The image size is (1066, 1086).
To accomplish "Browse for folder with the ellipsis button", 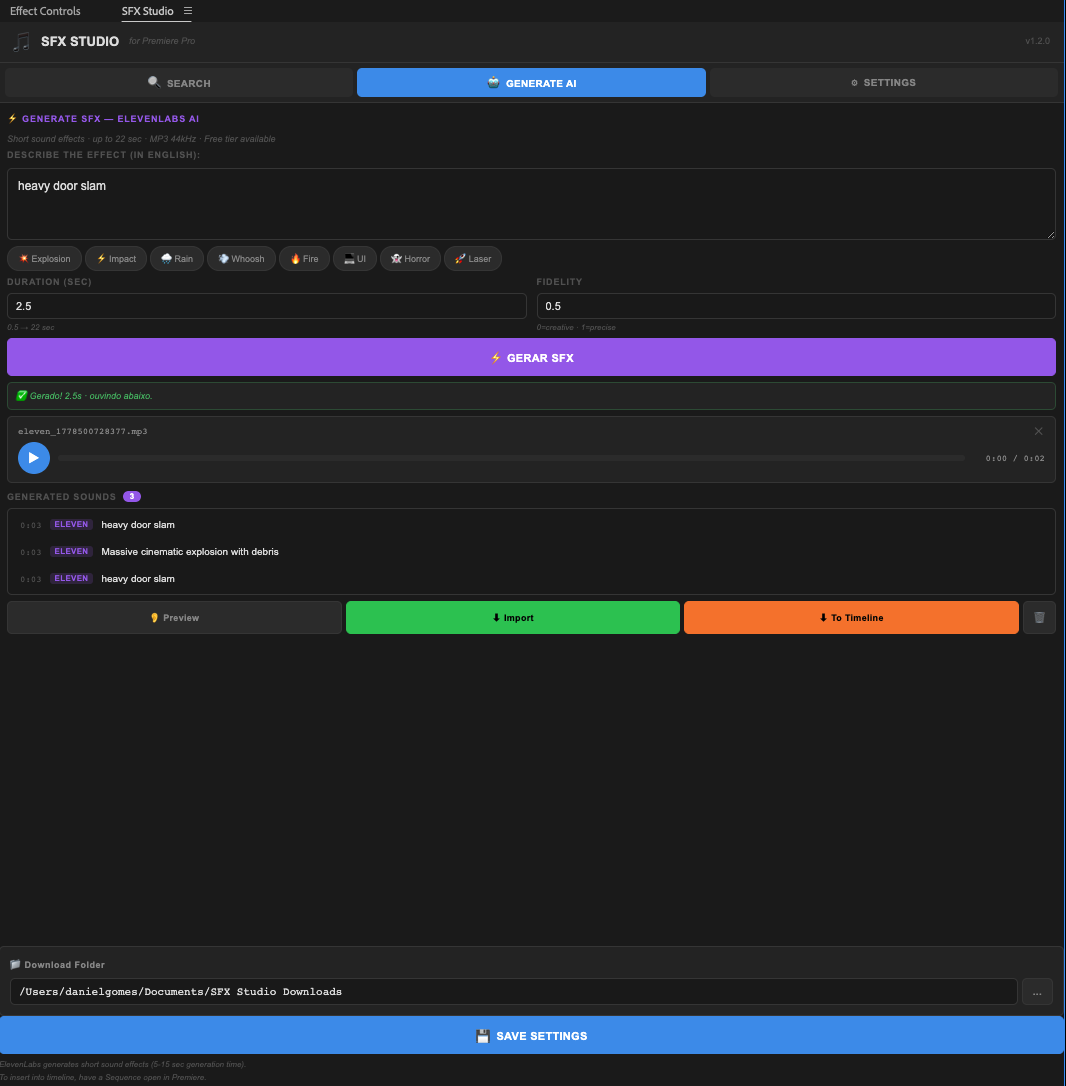I will click(1037, 992).
